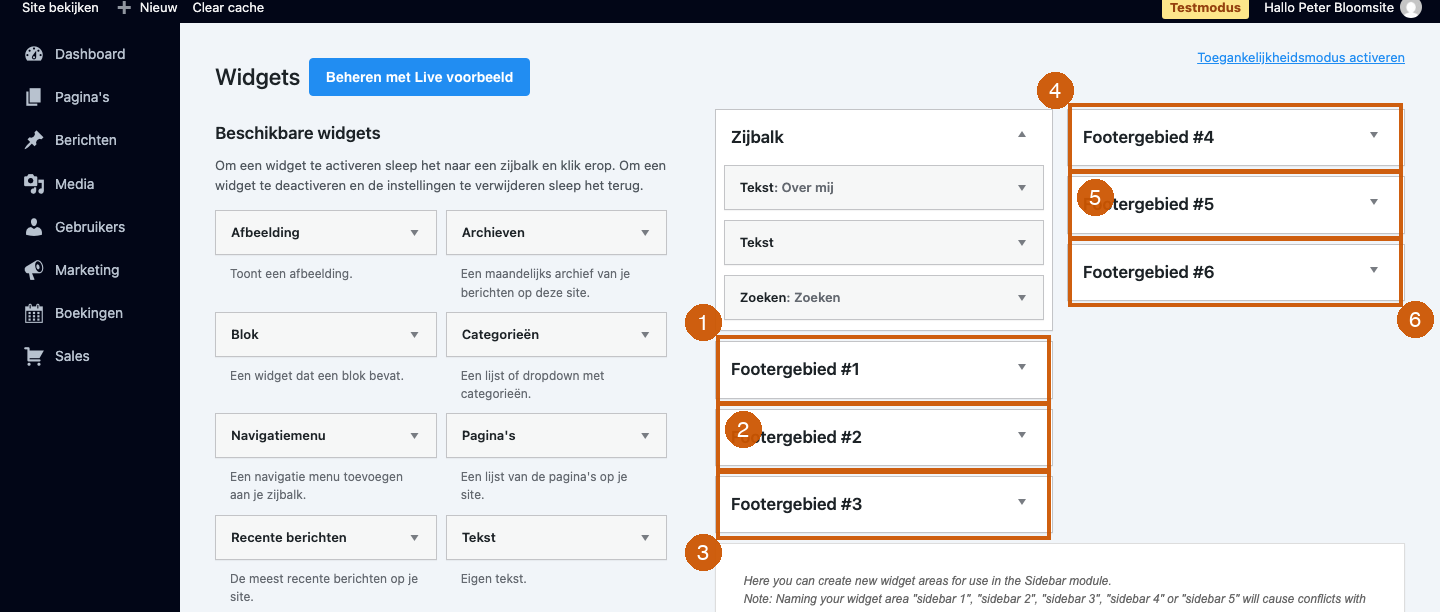Expand Footergebied #3 area
This screenshot has height=612, width=1440.
tap(1022, 502)
